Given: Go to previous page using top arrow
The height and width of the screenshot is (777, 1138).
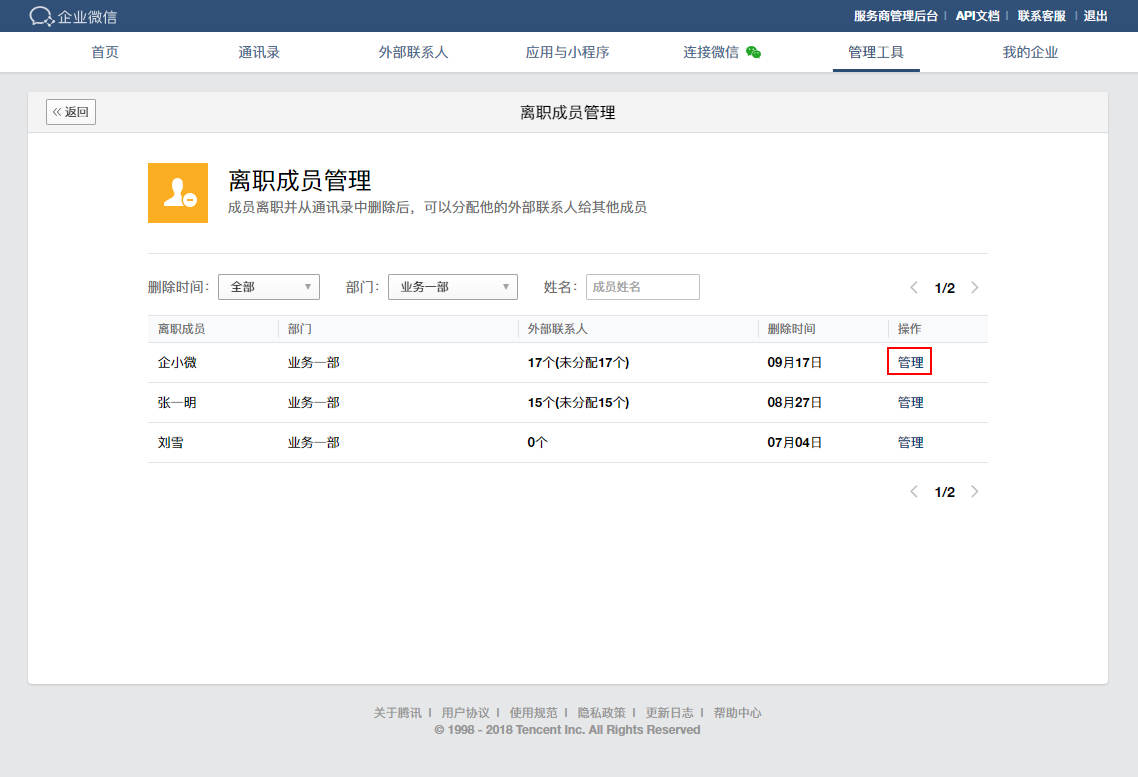Looking at the screenshot, I should (x=914, y=288).
